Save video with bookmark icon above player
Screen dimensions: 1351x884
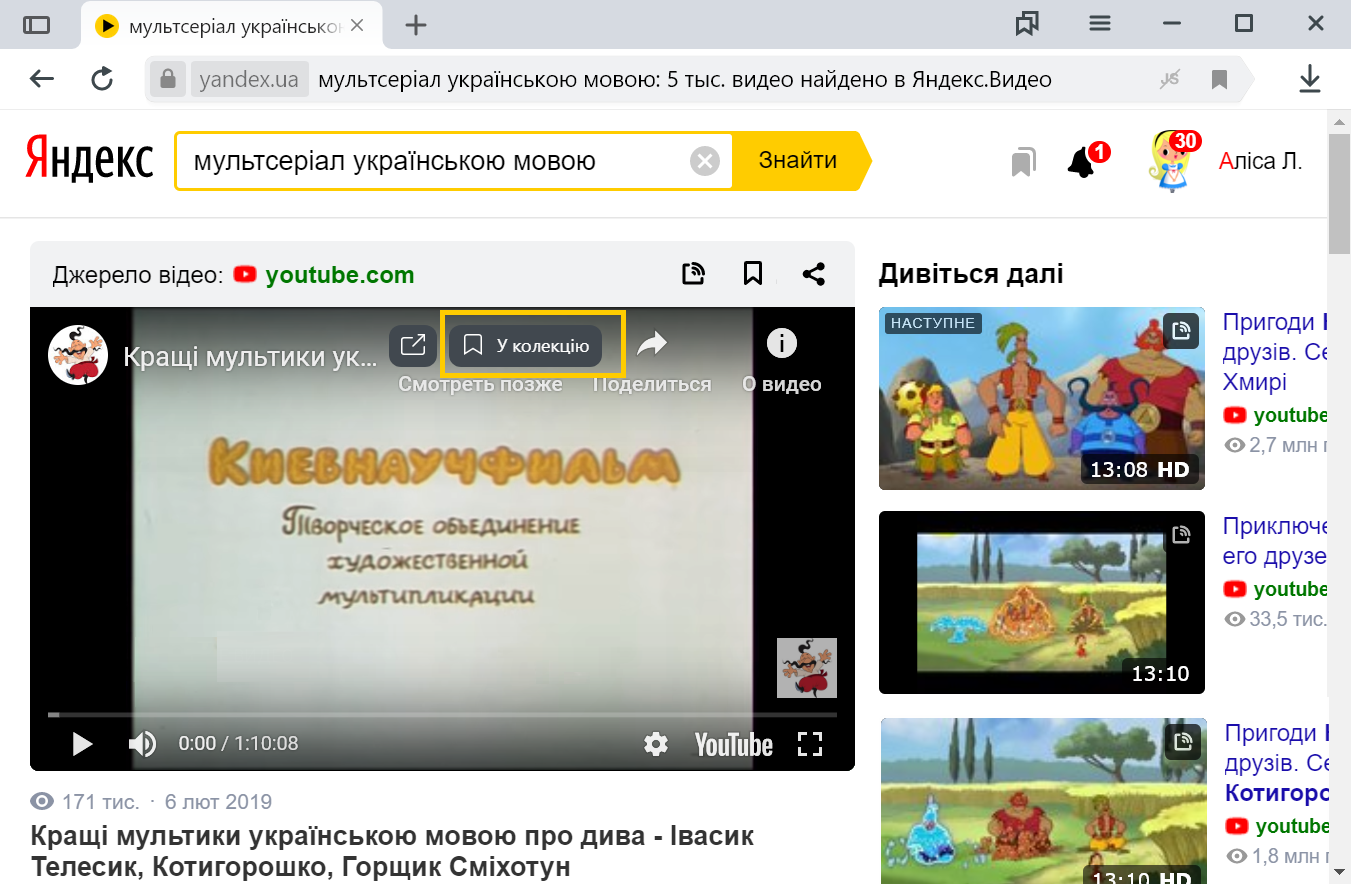753,273
